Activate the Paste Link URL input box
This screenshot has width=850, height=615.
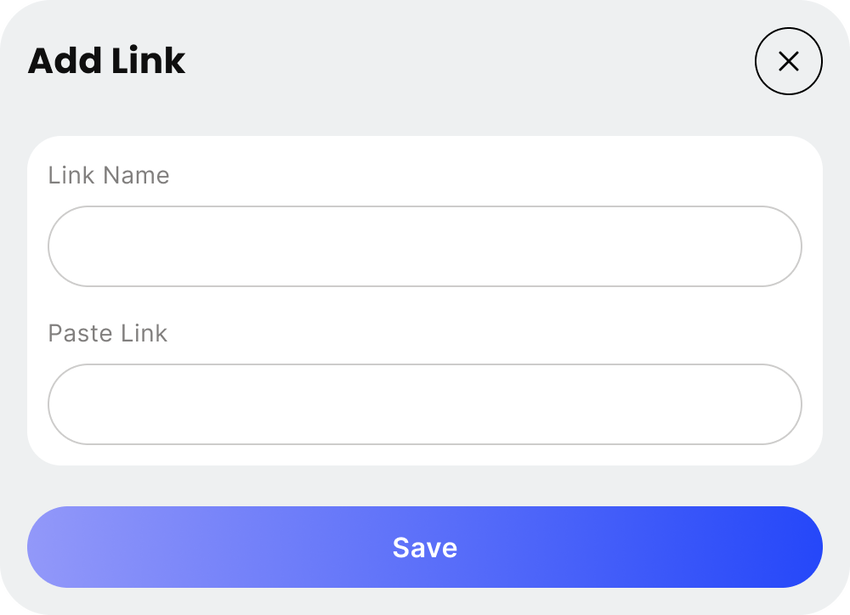424,404
